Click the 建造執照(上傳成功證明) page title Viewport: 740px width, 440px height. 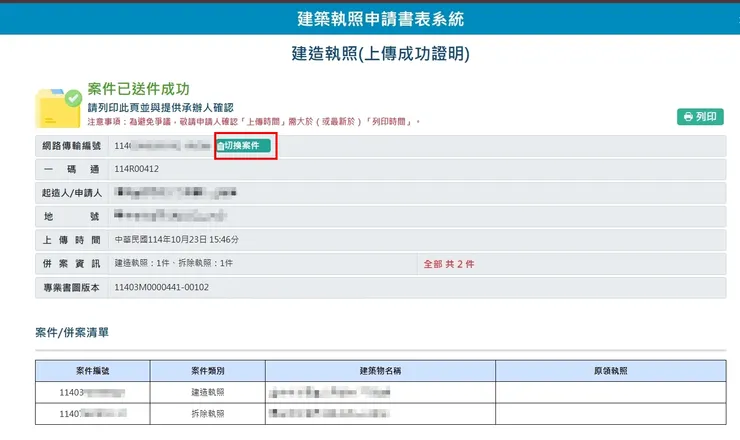[380, 53]
